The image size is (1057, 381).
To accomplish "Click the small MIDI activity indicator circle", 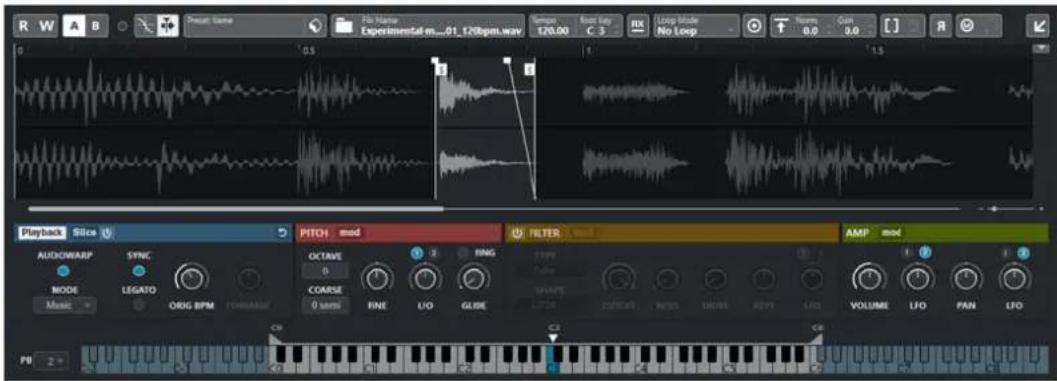I will (123, 26).
